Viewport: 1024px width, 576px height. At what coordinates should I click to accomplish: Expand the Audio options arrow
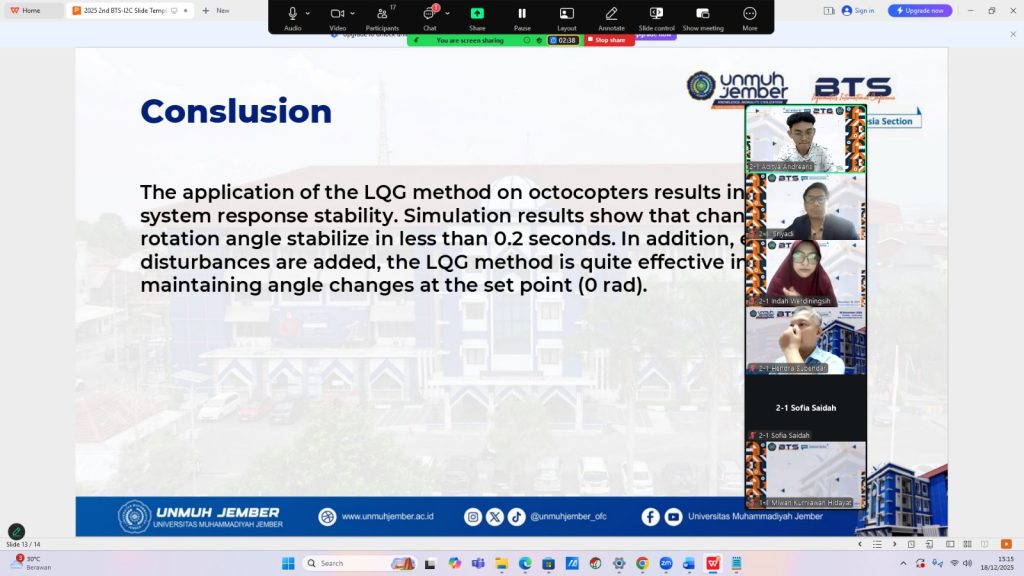(308, 14)
